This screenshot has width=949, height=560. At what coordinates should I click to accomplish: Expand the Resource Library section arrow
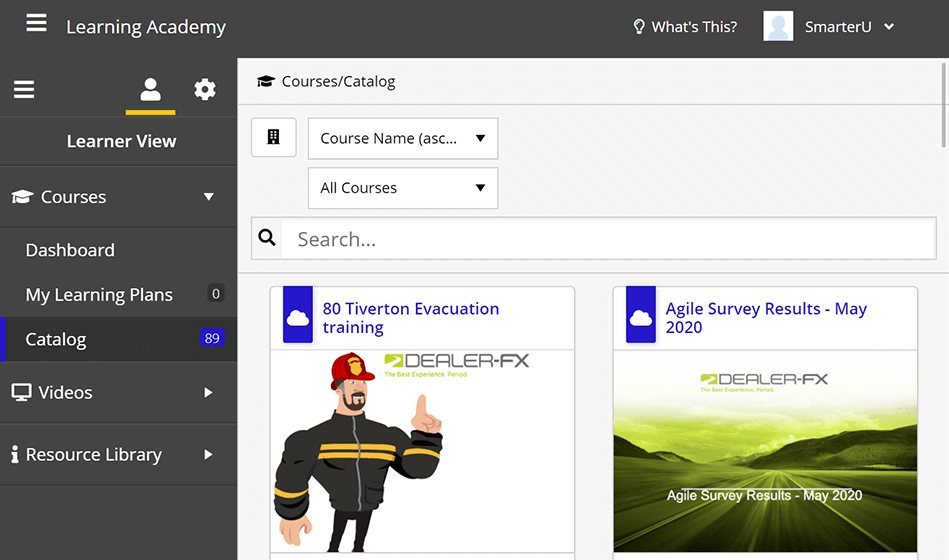[x=208, y=454]
